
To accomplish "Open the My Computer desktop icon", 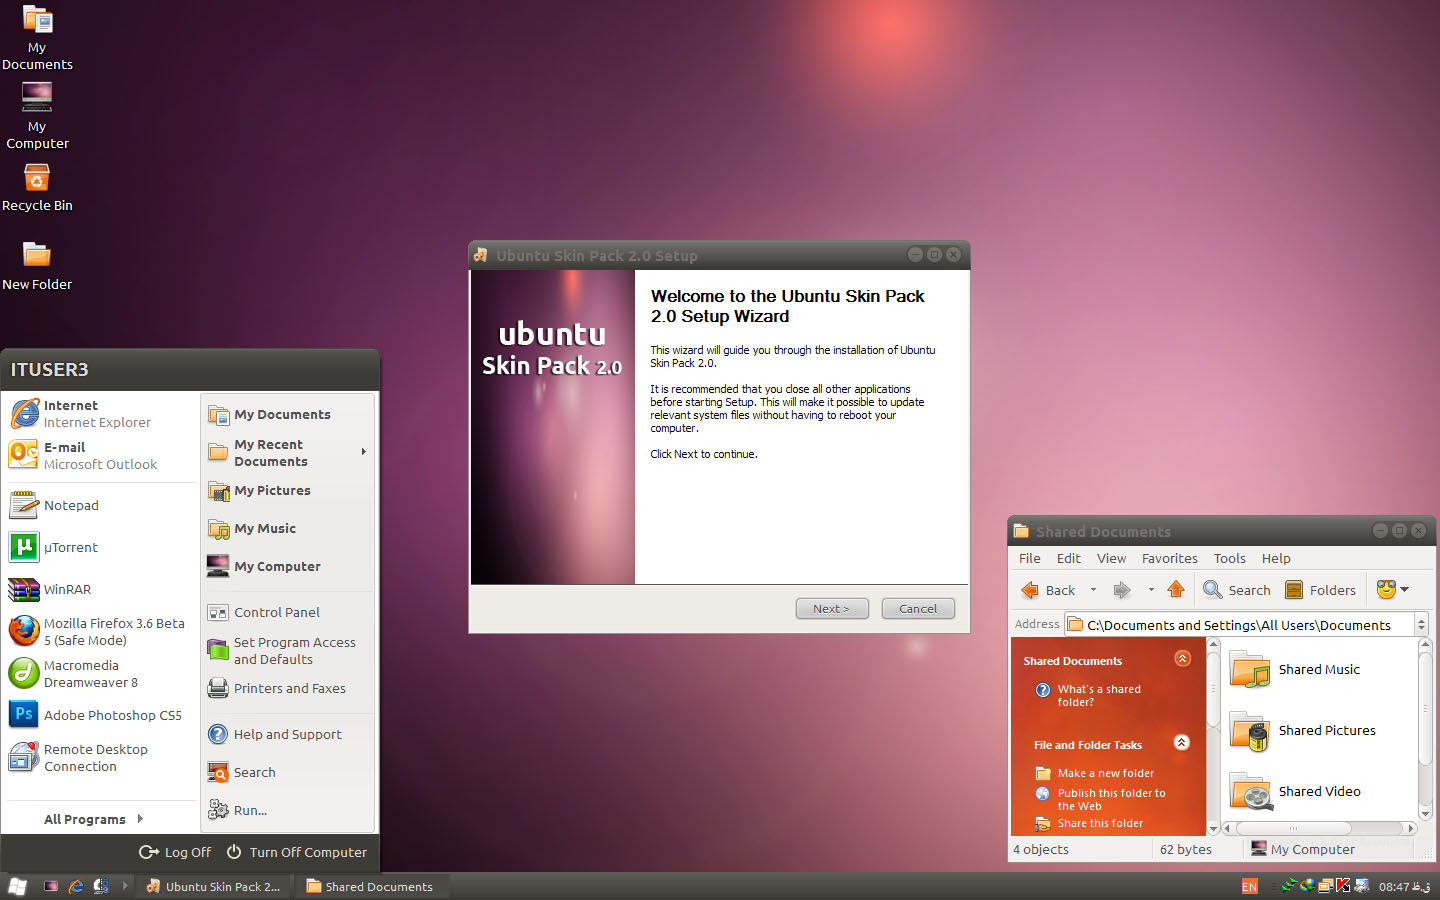I will pos(37,115).
